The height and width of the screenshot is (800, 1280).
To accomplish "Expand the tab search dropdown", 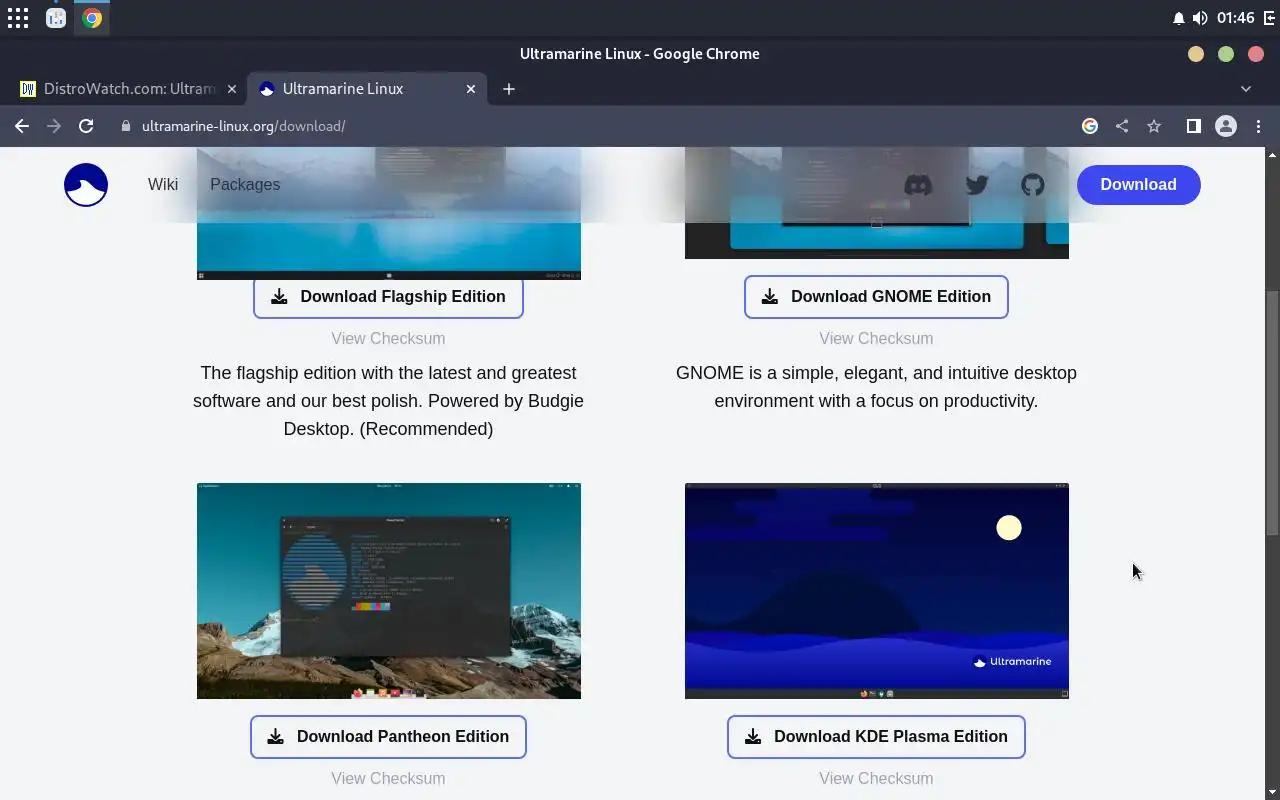I will 1246,89.
